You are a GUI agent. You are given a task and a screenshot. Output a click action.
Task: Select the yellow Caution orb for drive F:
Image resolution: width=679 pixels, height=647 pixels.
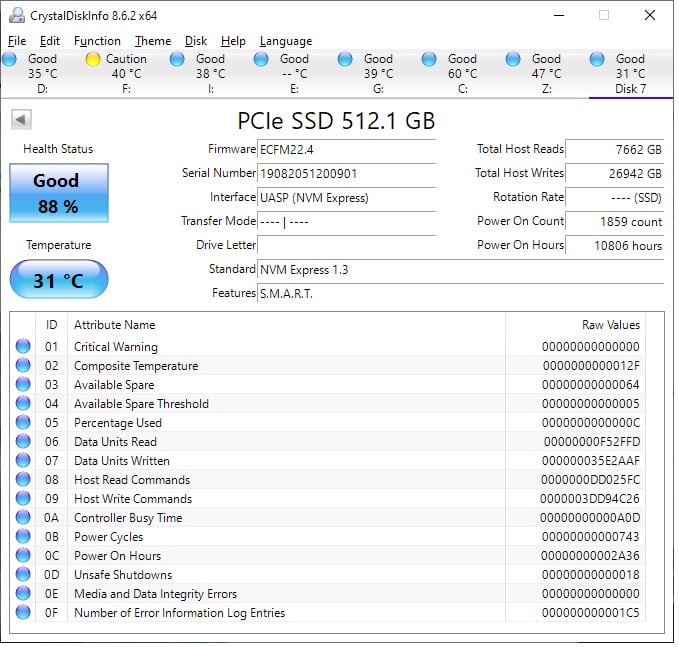point(93,58)
